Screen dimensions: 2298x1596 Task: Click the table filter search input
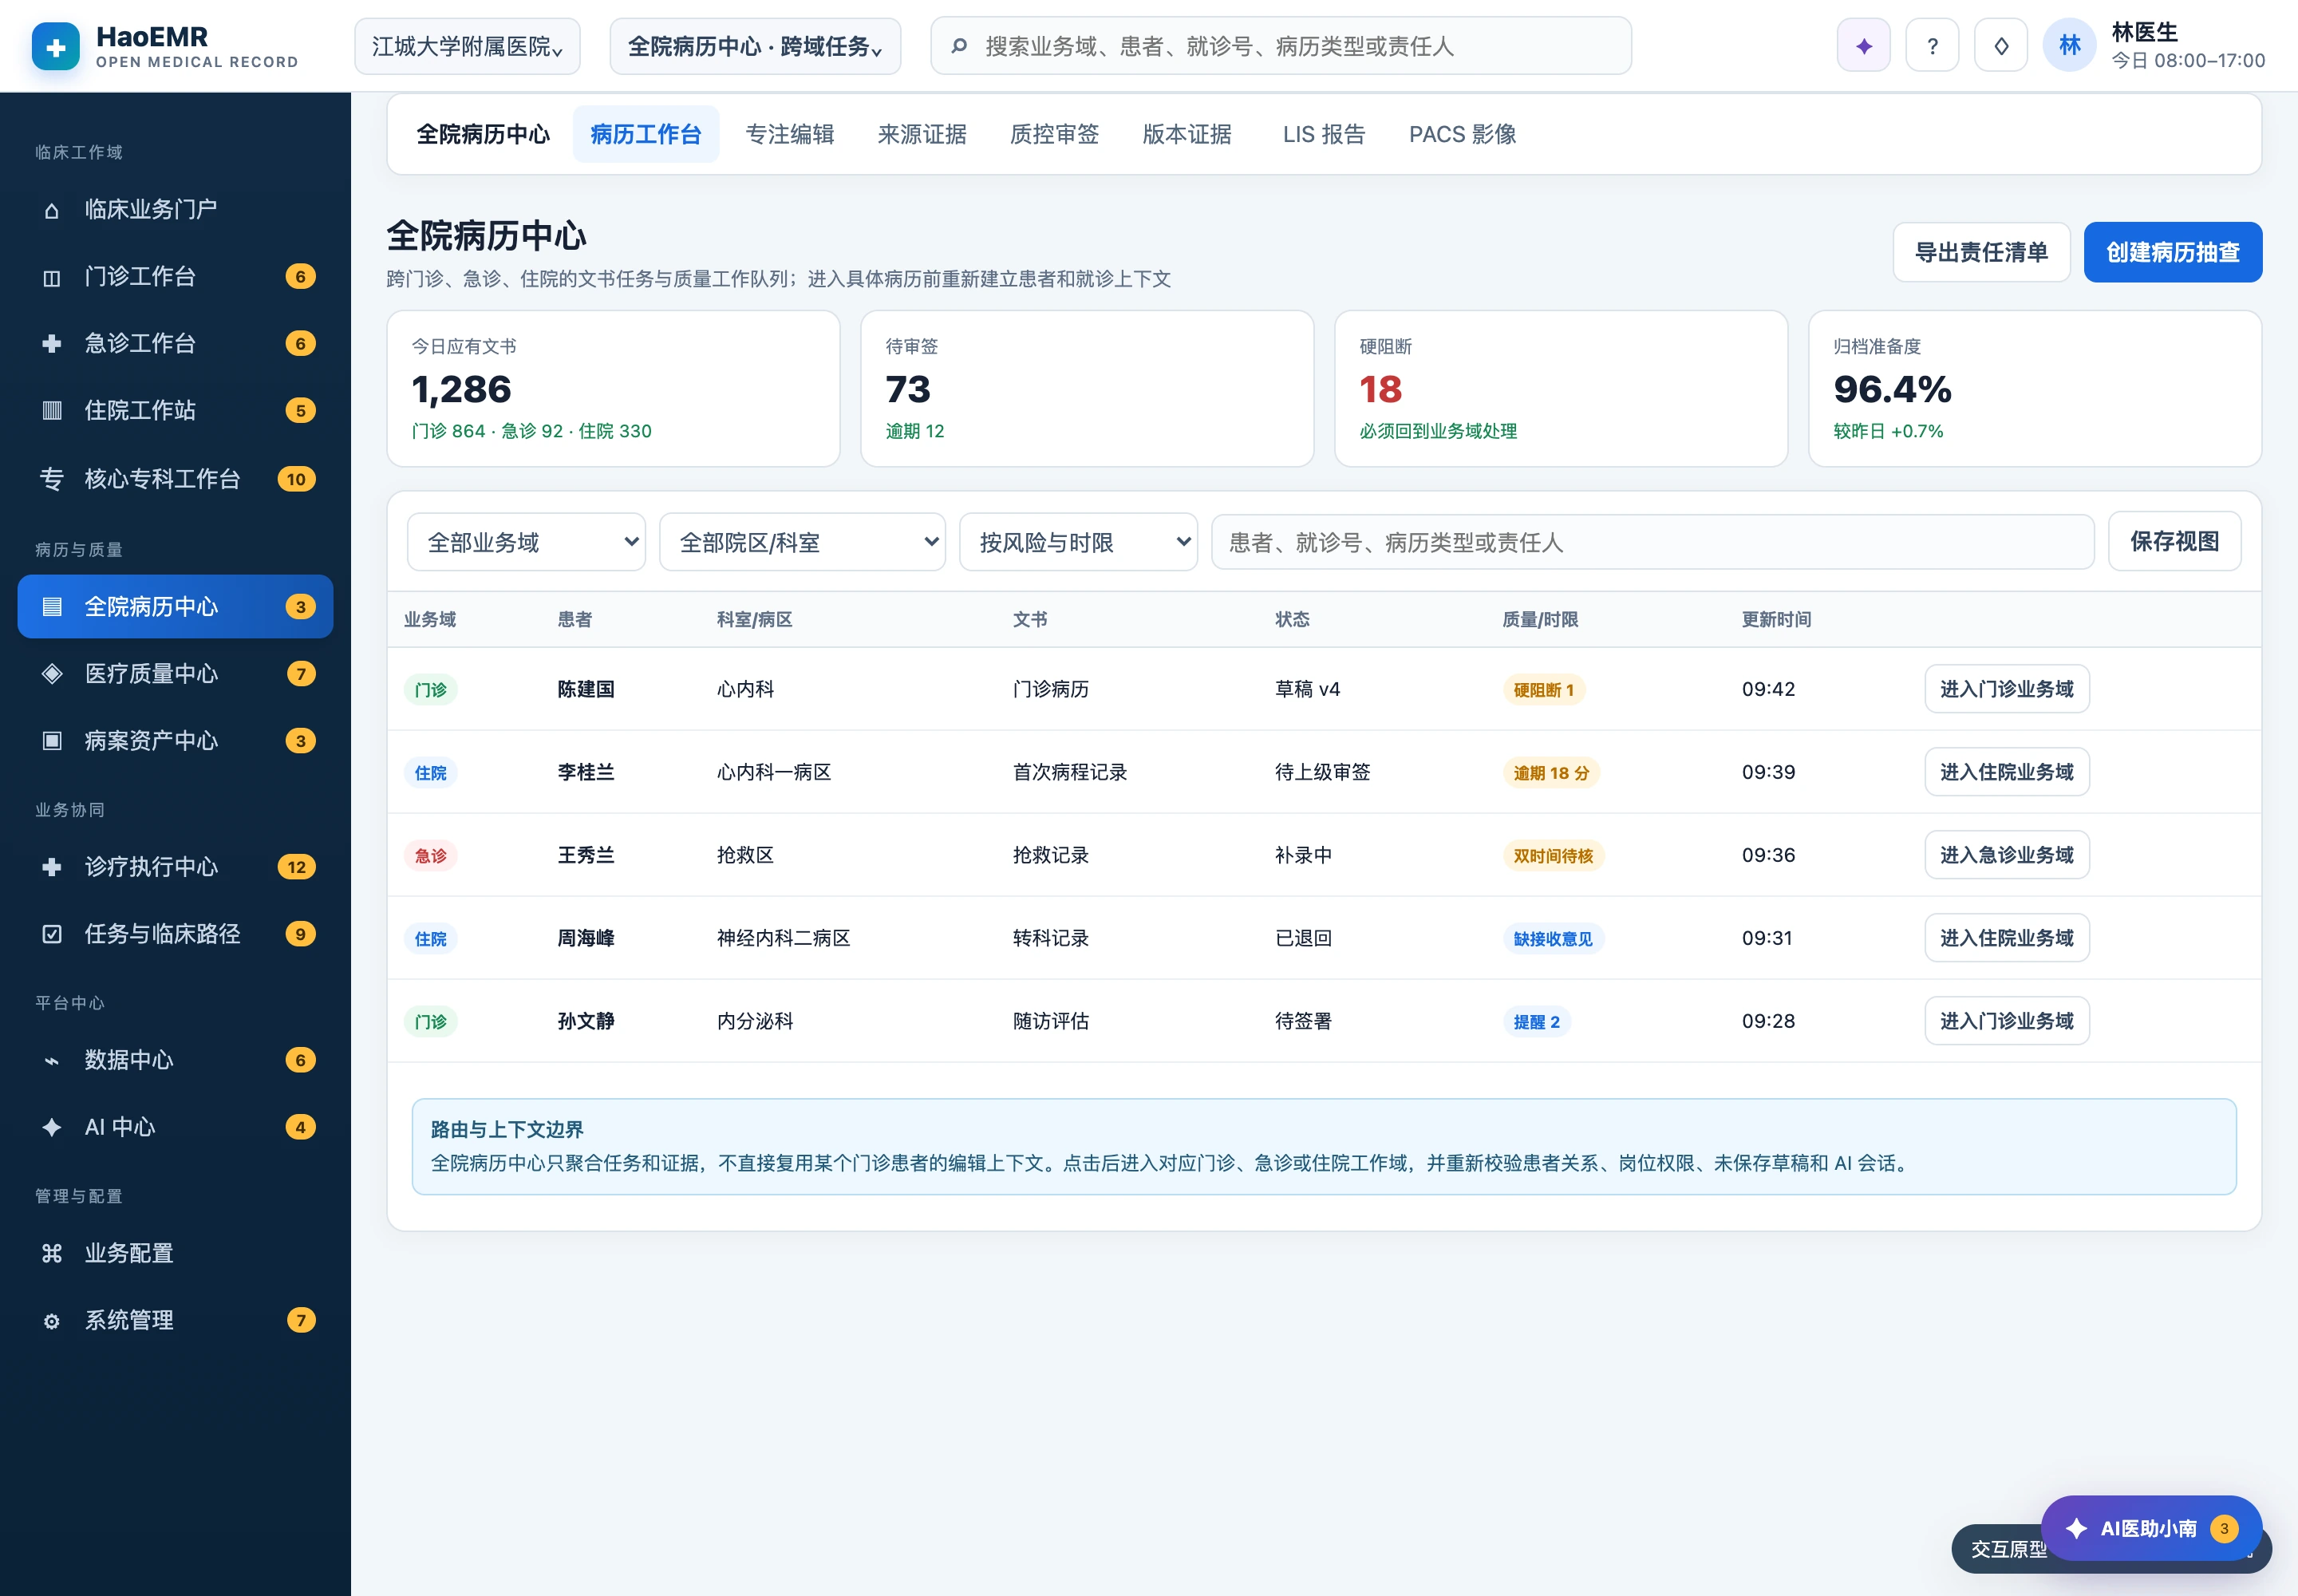(1652, 542)
